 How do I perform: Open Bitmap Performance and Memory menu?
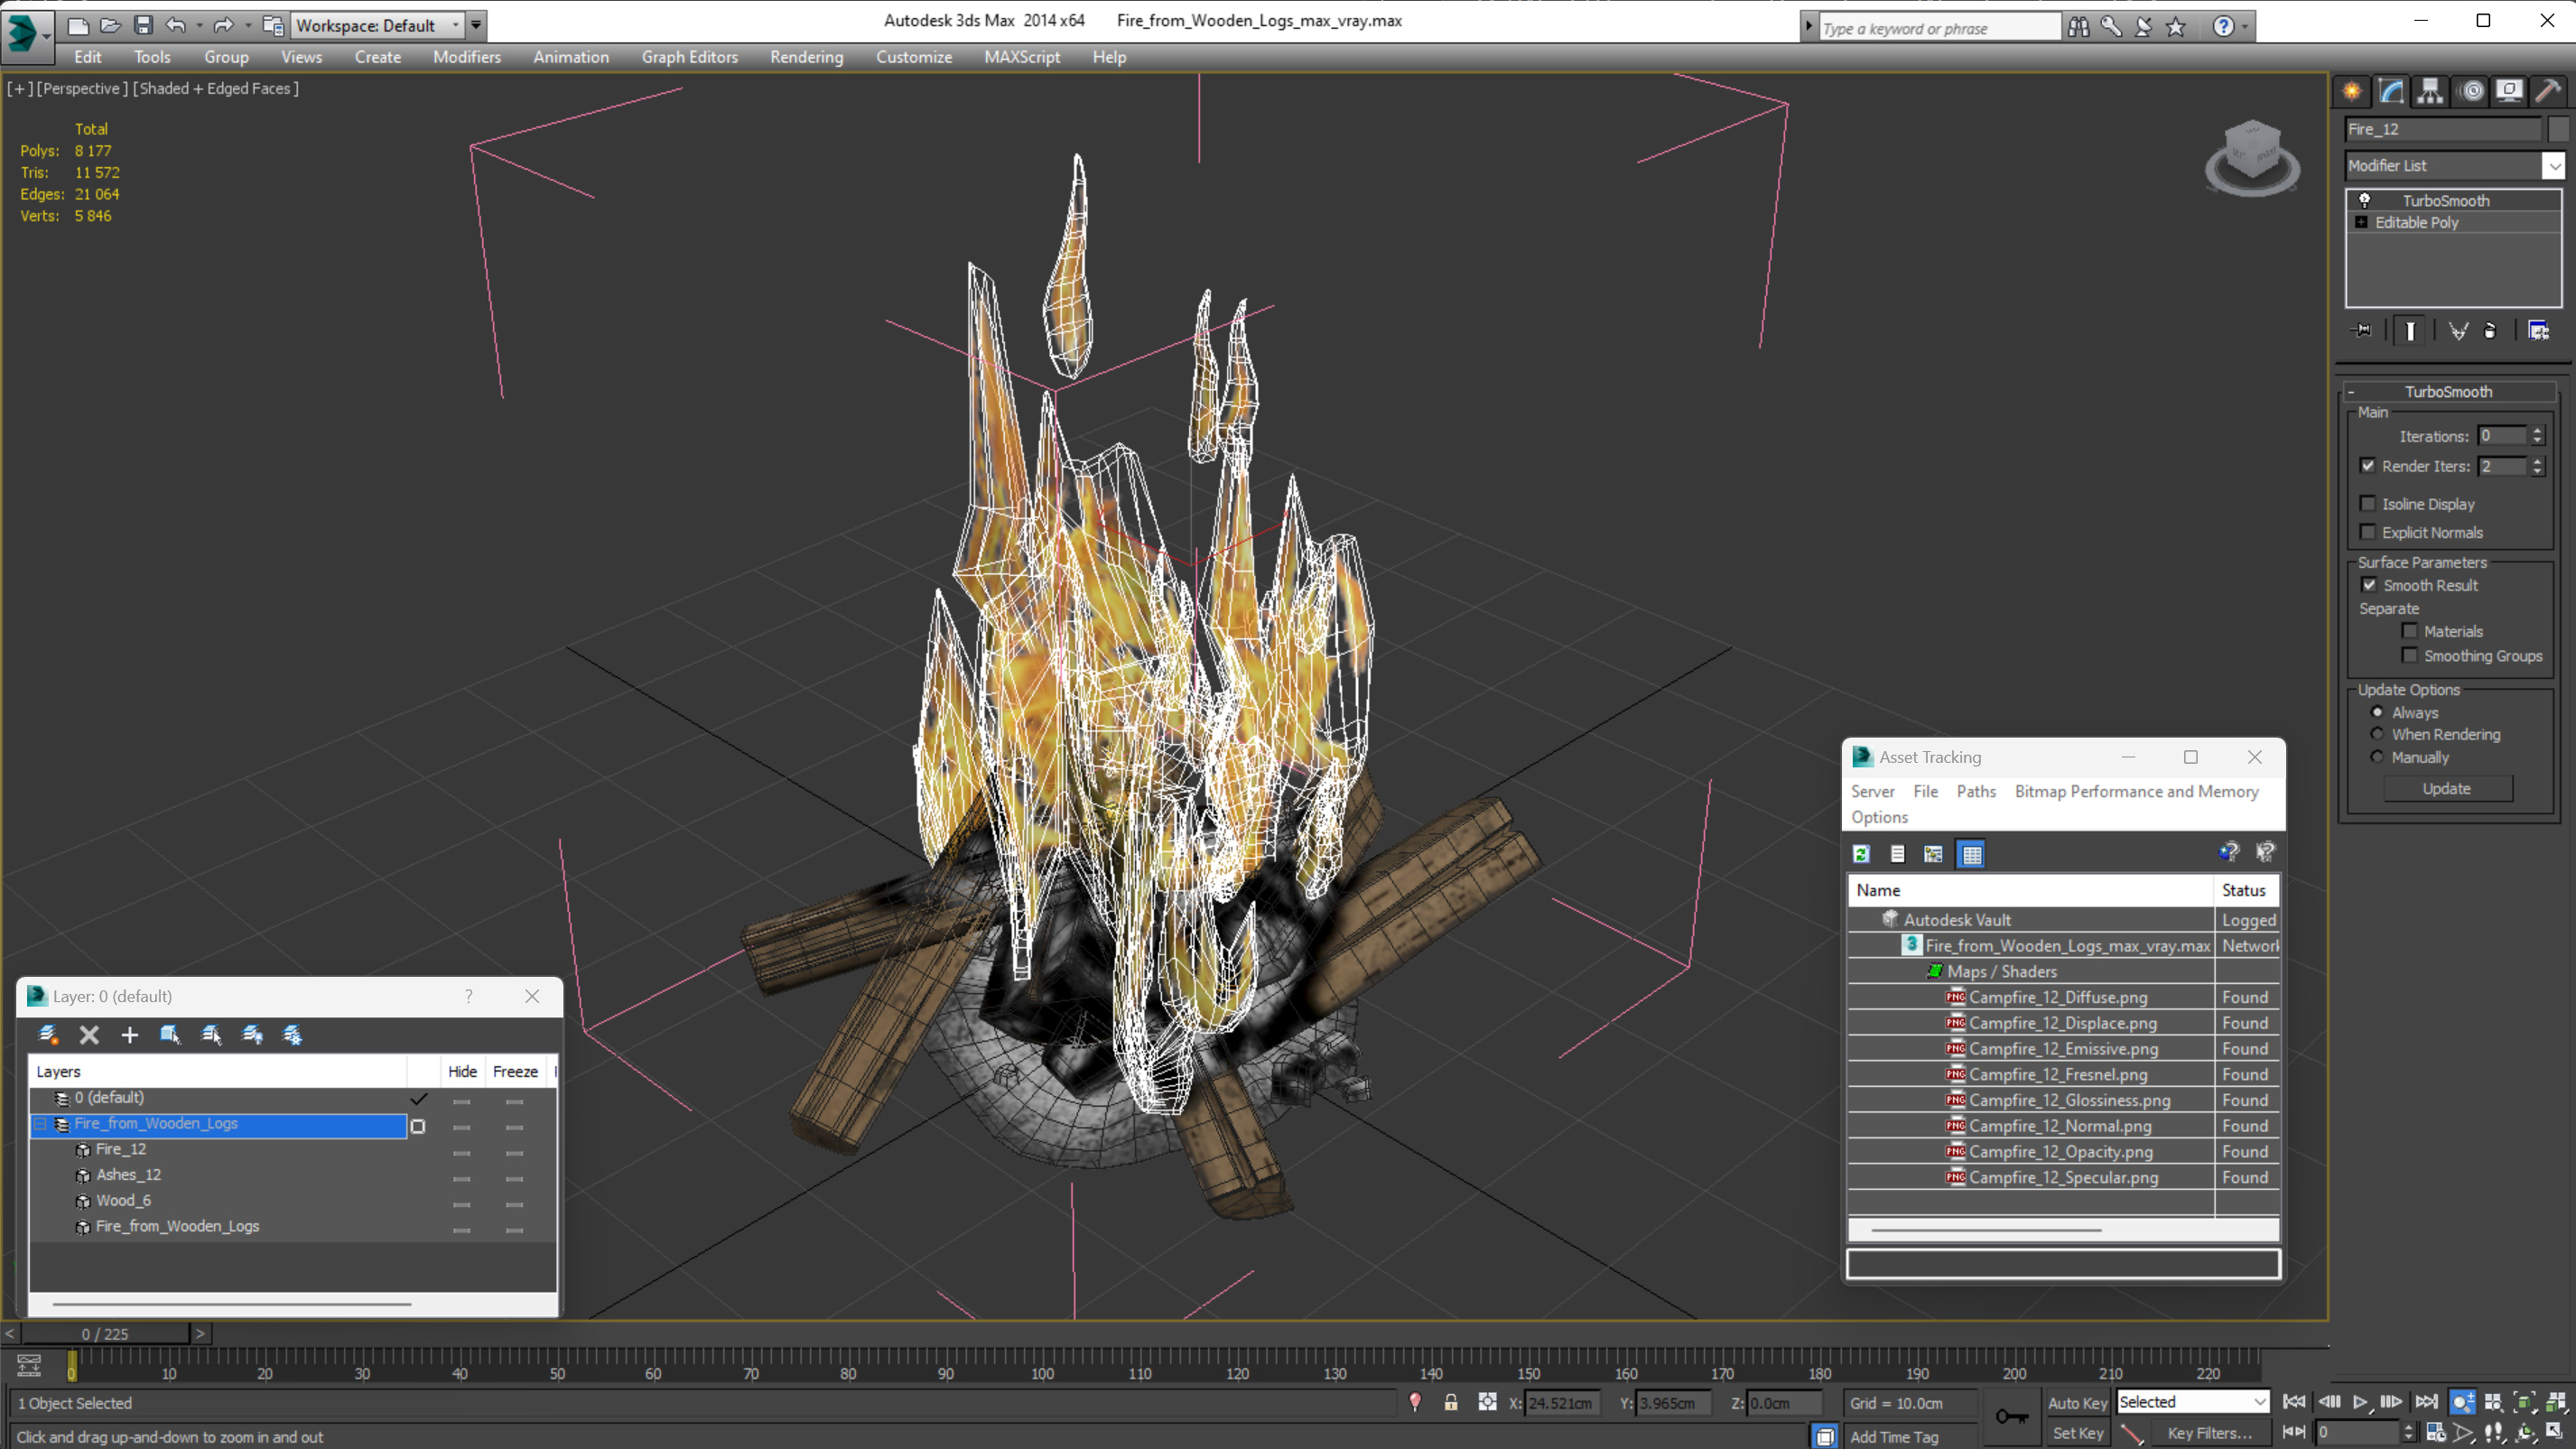pos(2136,791)
